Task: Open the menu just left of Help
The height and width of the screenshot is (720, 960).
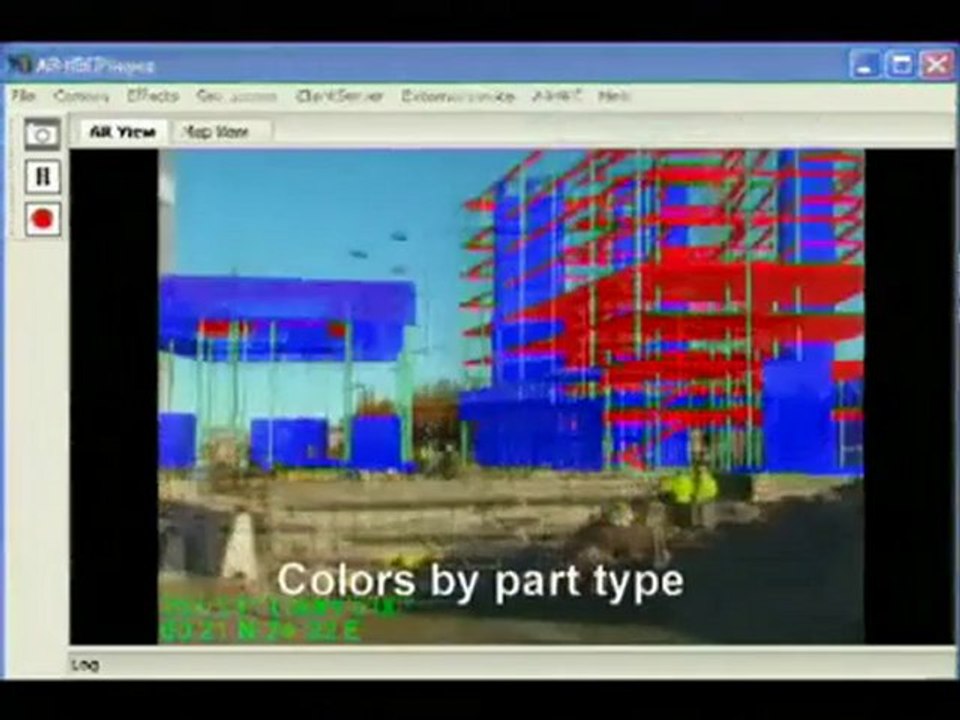Action: [x=556, y=96]
